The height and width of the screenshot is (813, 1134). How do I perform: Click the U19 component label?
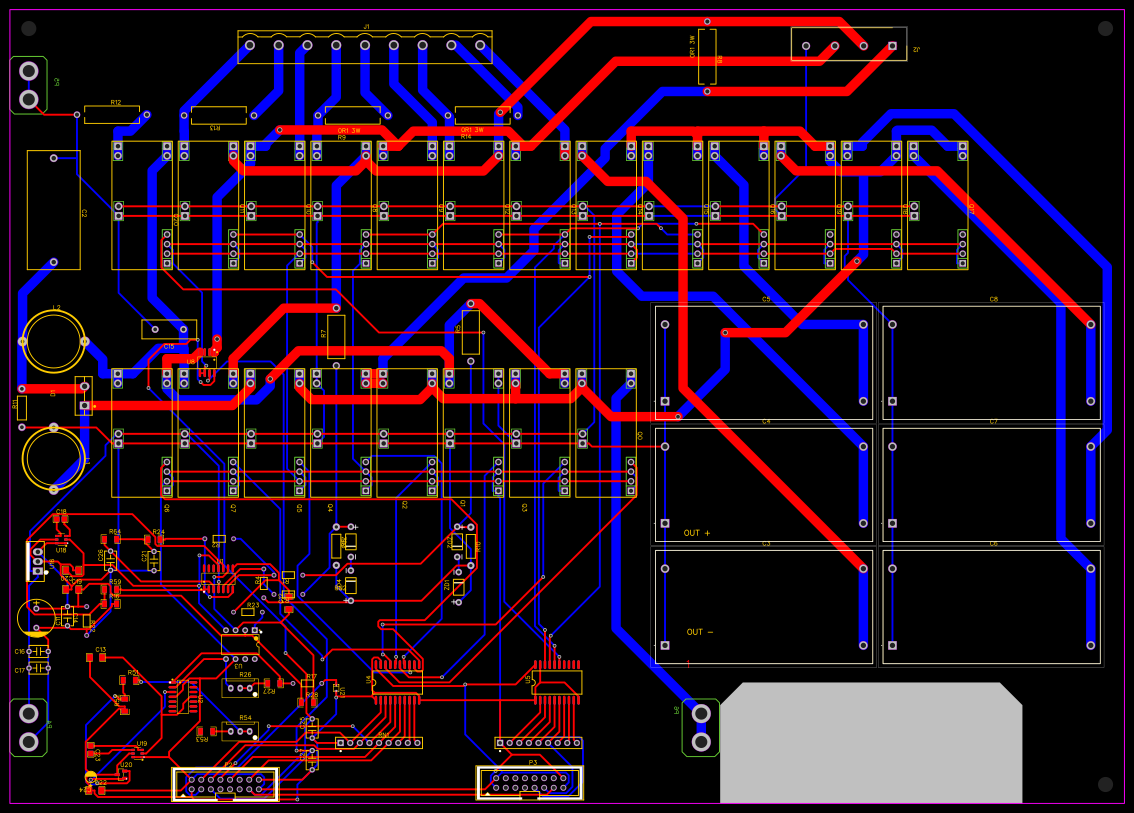point(142,744)
